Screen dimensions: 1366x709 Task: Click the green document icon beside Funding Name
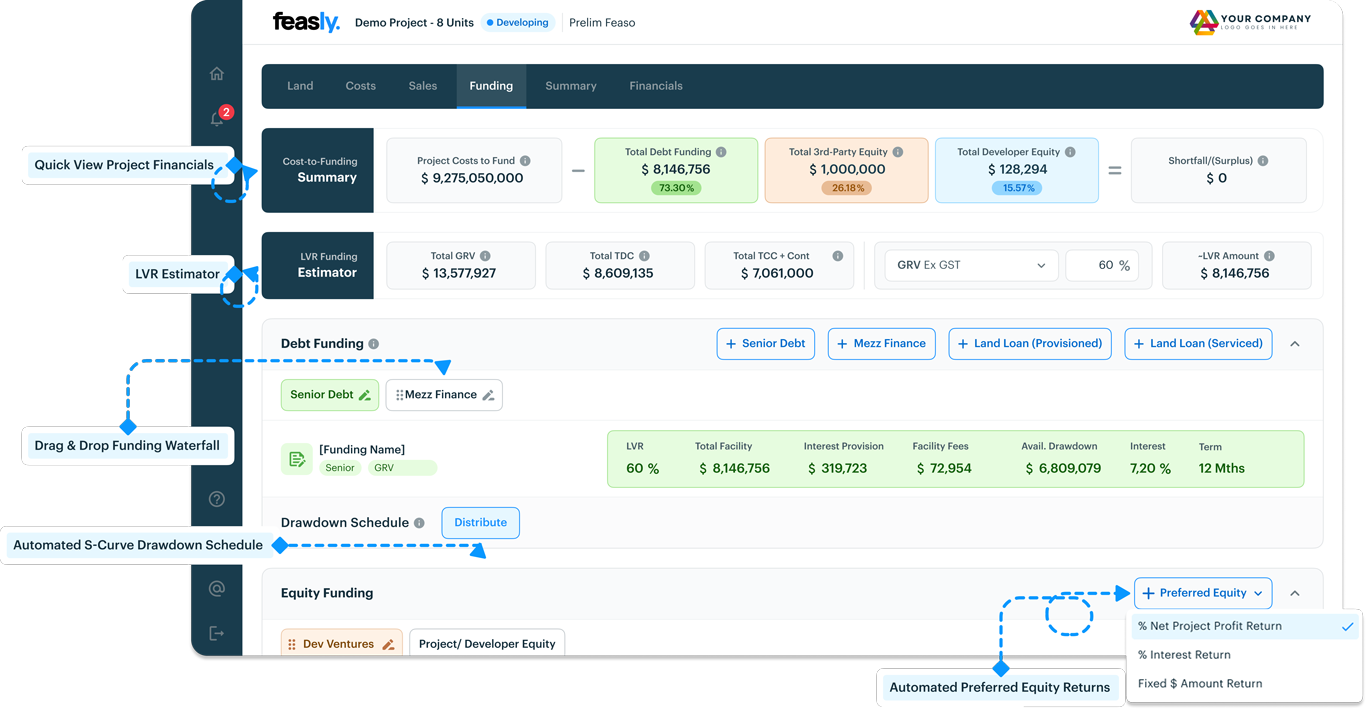(x=295, y=458)
